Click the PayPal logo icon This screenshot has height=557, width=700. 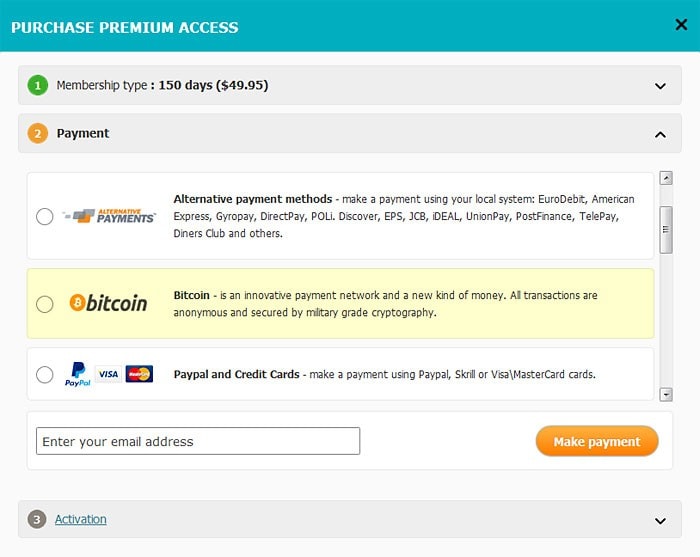click(x=78, y=374)
